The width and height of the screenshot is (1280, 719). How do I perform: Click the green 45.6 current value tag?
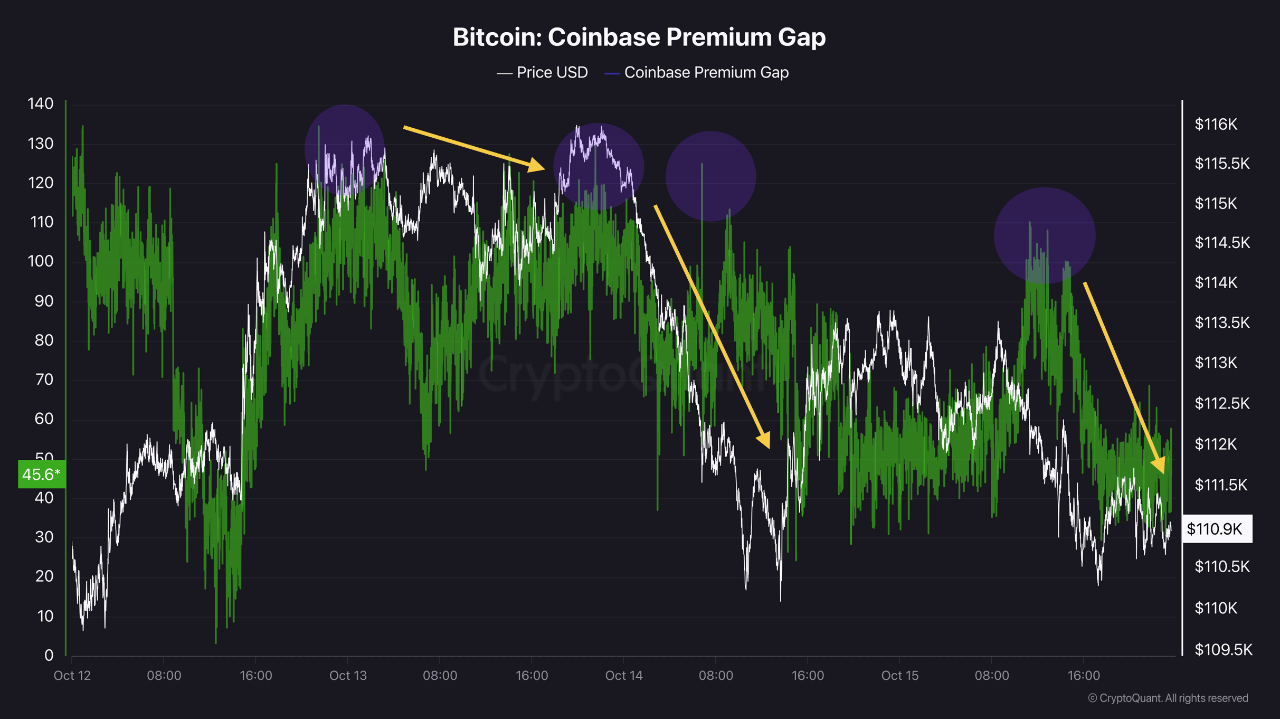(41, 475)
